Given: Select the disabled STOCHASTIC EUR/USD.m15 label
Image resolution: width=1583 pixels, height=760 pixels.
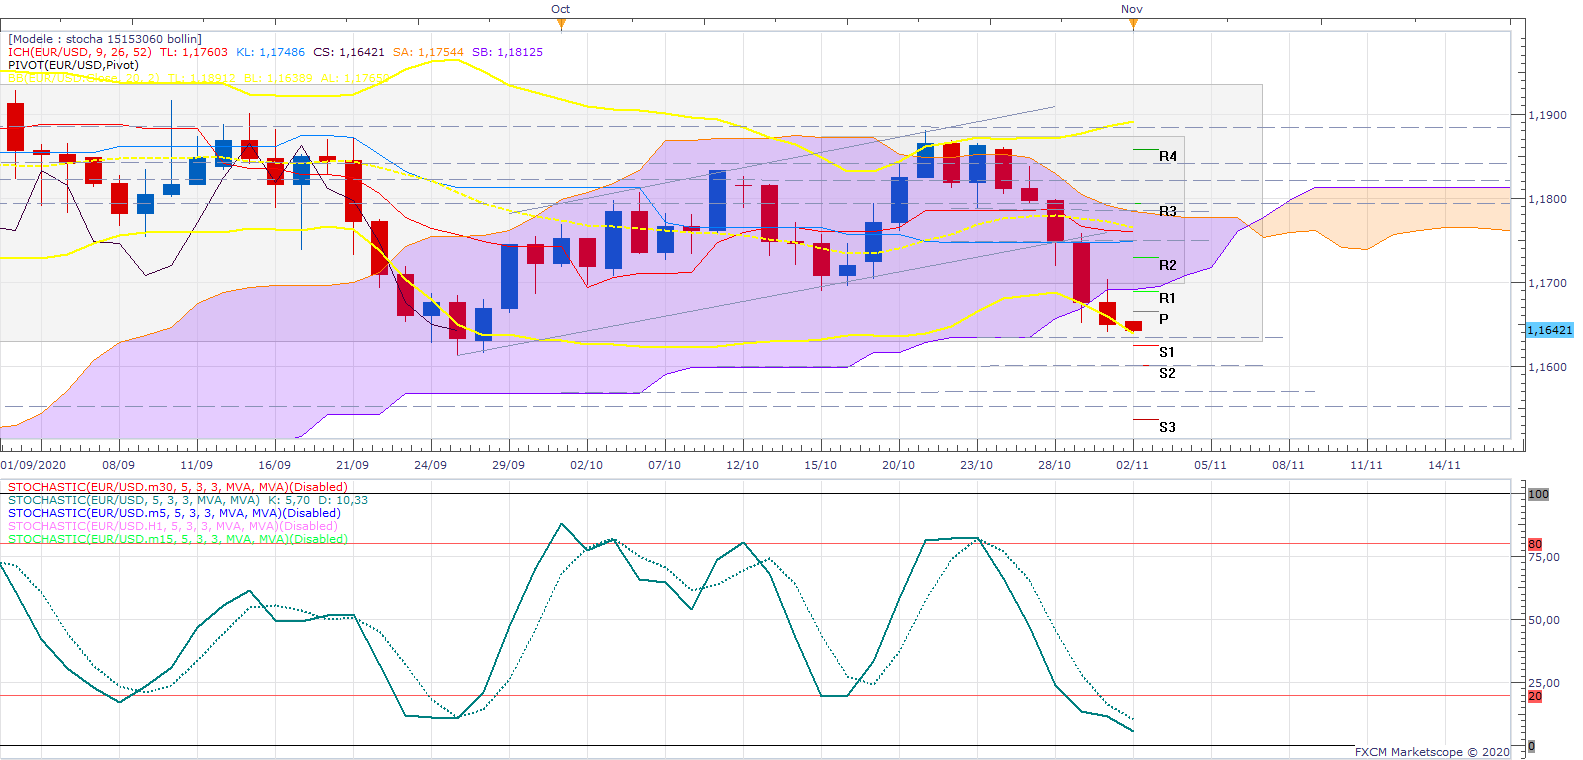Looking at the screenshot, I should coord(178,539).
